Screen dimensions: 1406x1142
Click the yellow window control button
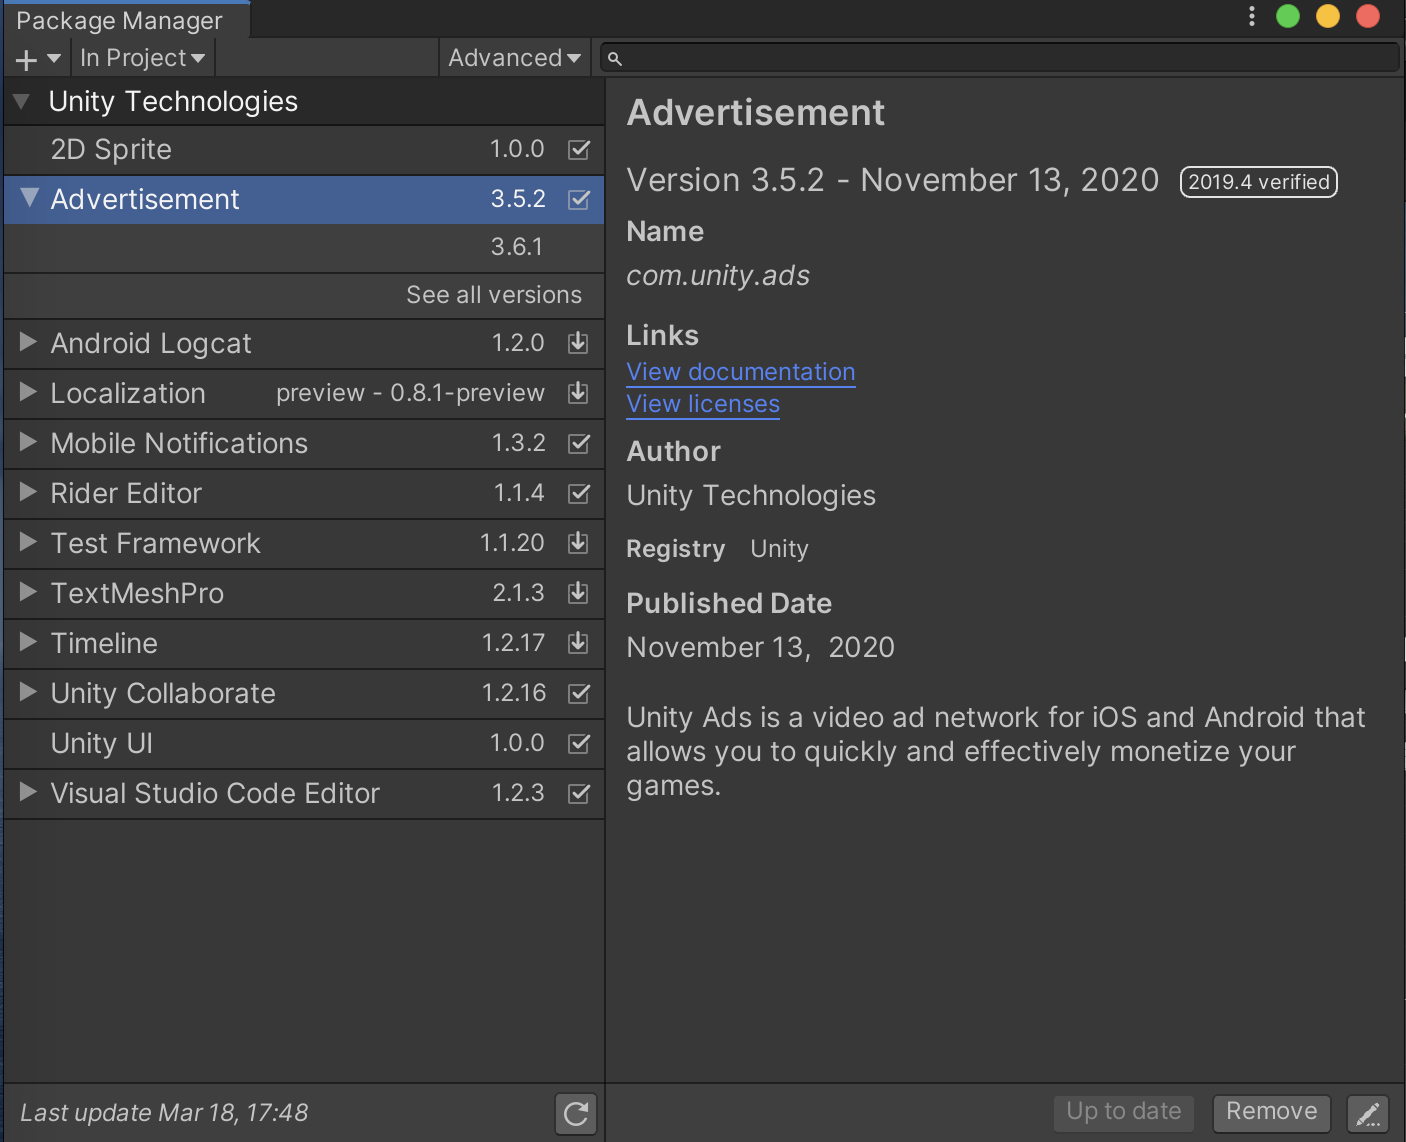tap(1328, 16)
